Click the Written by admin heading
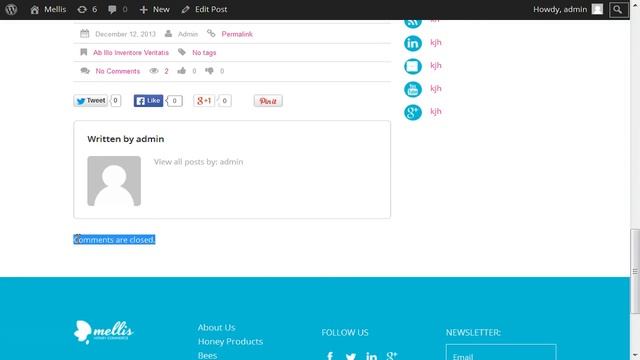 126,139
